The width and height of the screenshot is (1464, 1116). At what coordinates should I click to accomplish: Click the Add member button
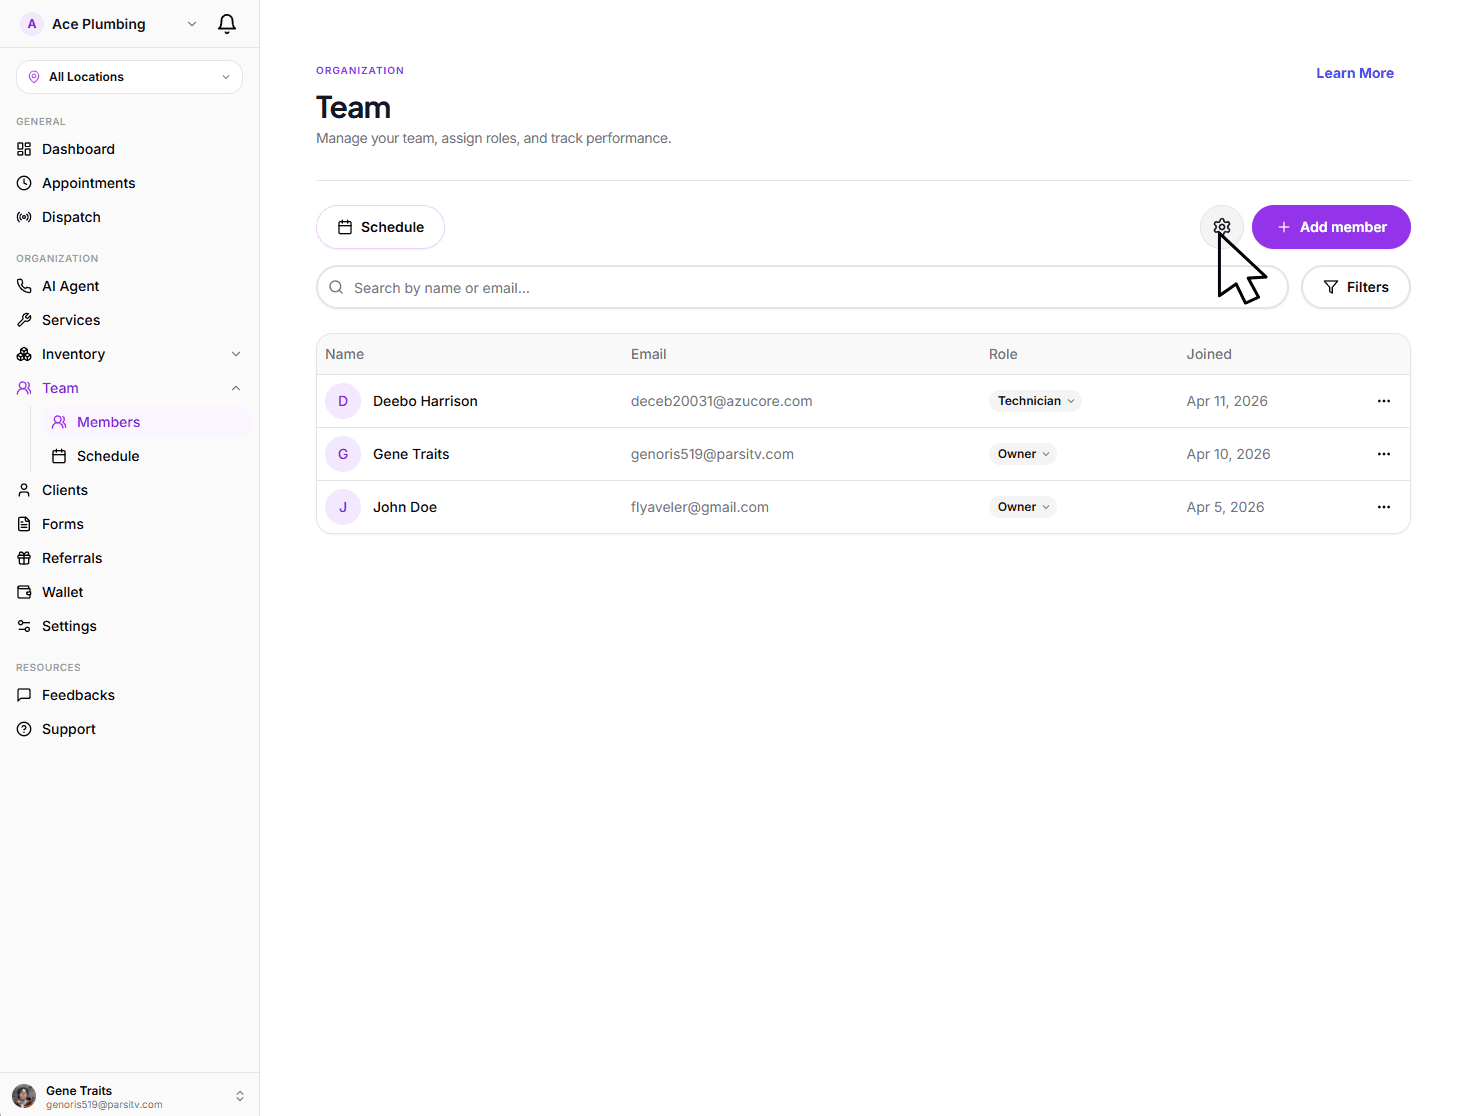click(x=1330, y=227)
